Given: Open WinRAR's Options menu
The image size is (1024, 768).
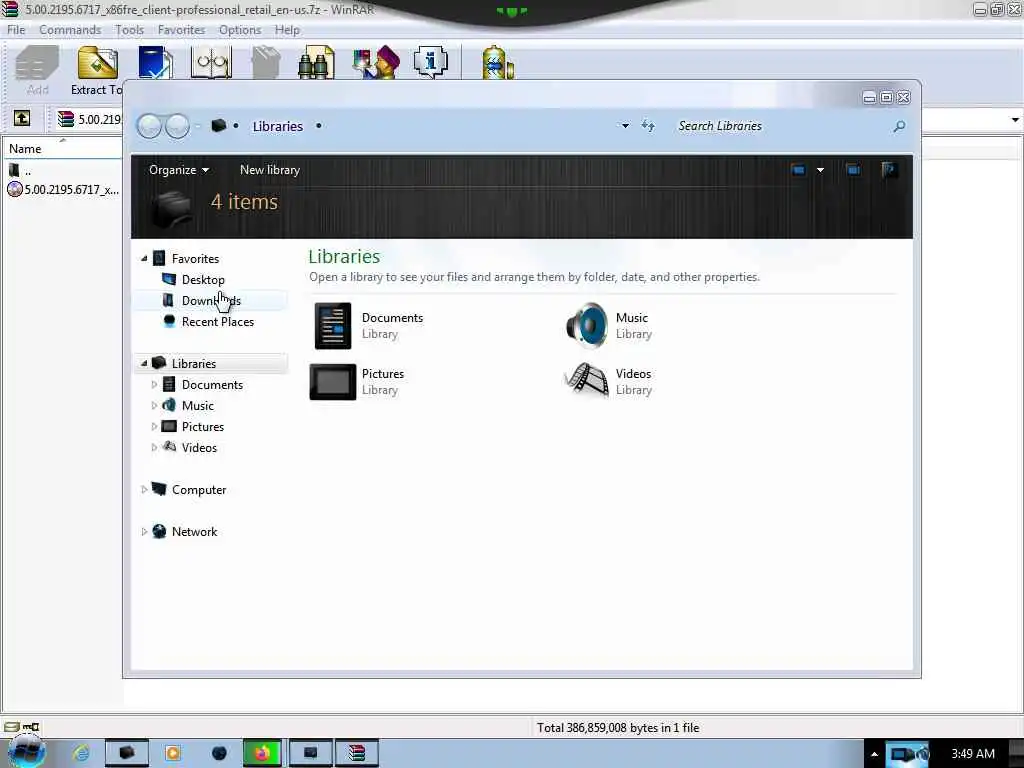Looking at the screenshot, I should click(240, 29).
